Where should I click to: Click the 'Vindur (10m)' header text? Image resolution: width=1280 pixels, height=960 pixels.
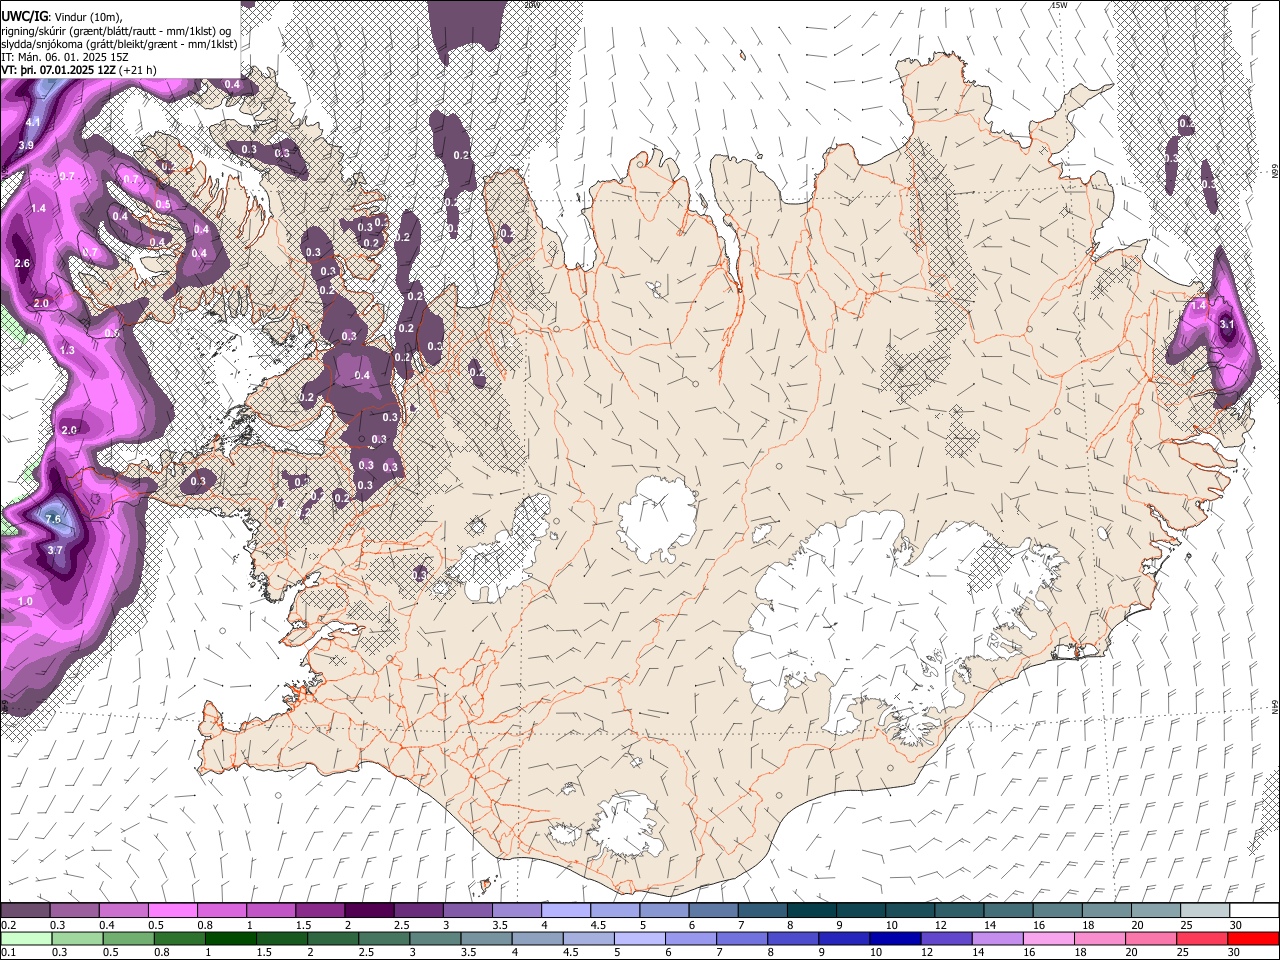pyautogui.click(x=89, y=17)
